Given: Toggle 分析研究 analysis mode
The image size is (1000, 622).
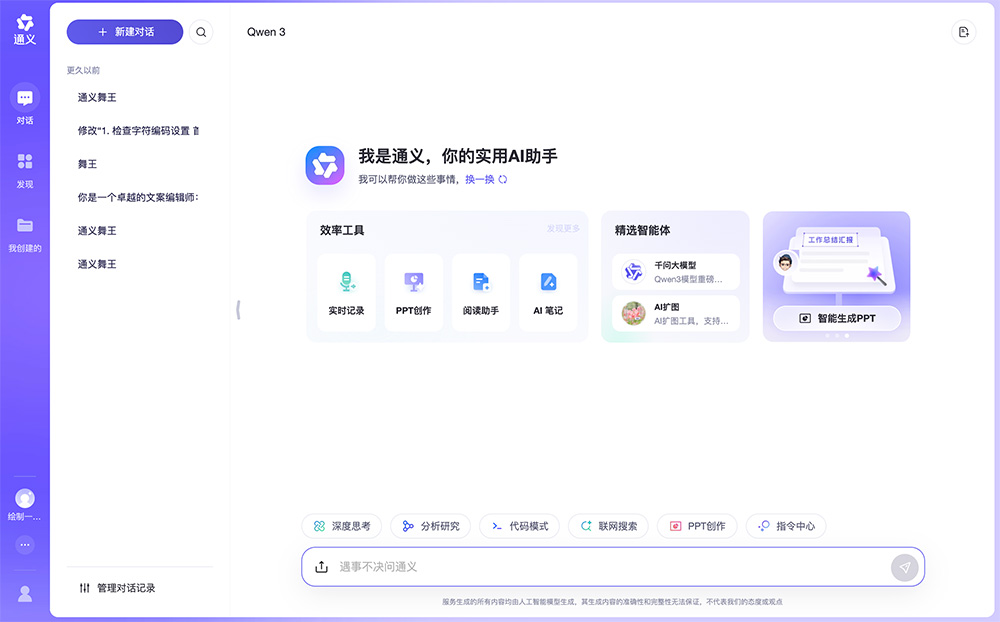Looking at the screenshot, I should pyautogui.click(x=430, y=526).
